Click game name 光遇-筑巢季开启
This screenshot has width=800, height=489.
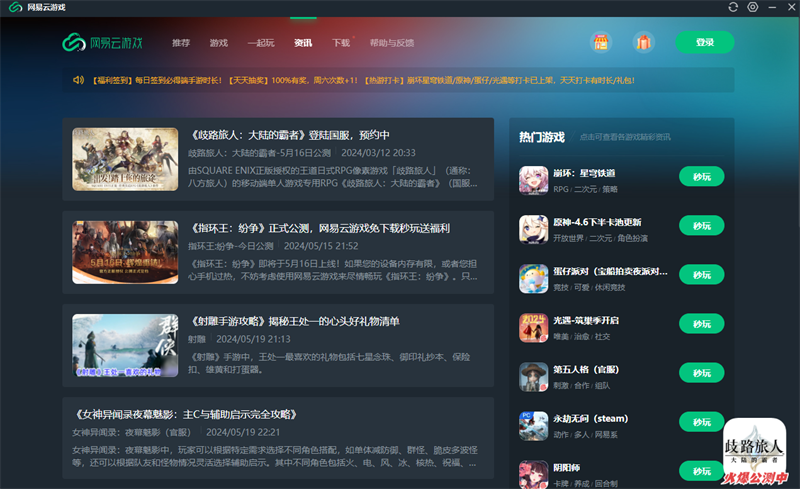(586, 320)
